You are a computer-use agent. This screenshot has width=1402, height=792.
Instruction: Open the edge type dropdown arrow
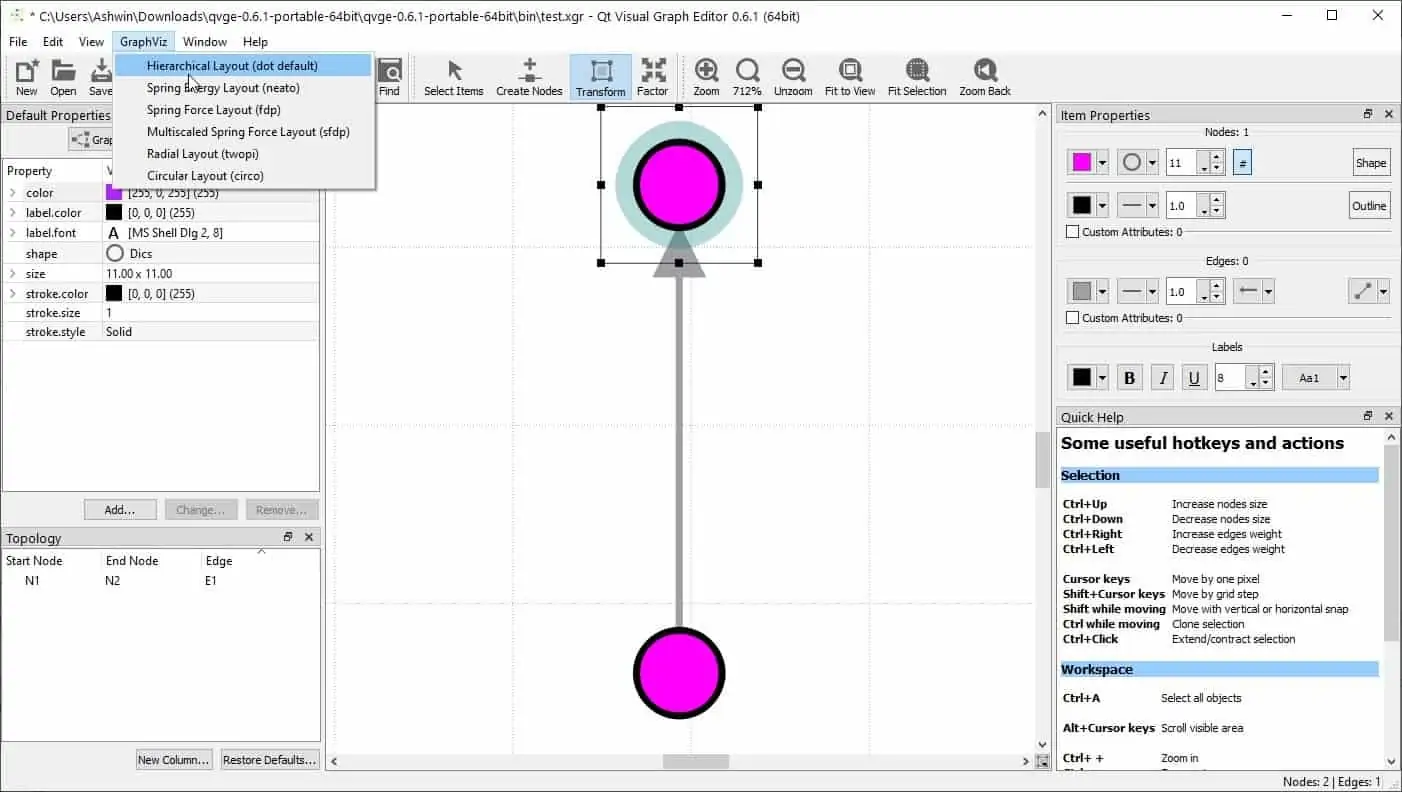pos(1384,291)
